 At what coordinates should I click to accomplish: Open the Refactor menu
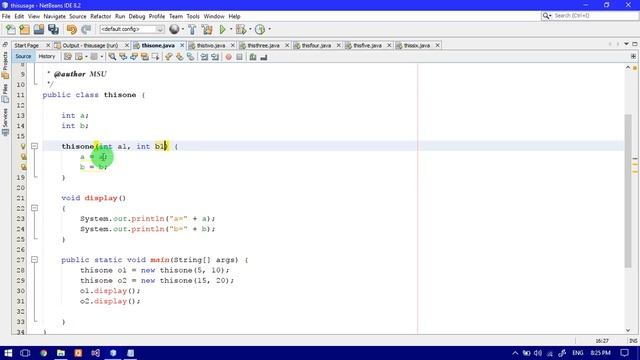coord(100,16)
